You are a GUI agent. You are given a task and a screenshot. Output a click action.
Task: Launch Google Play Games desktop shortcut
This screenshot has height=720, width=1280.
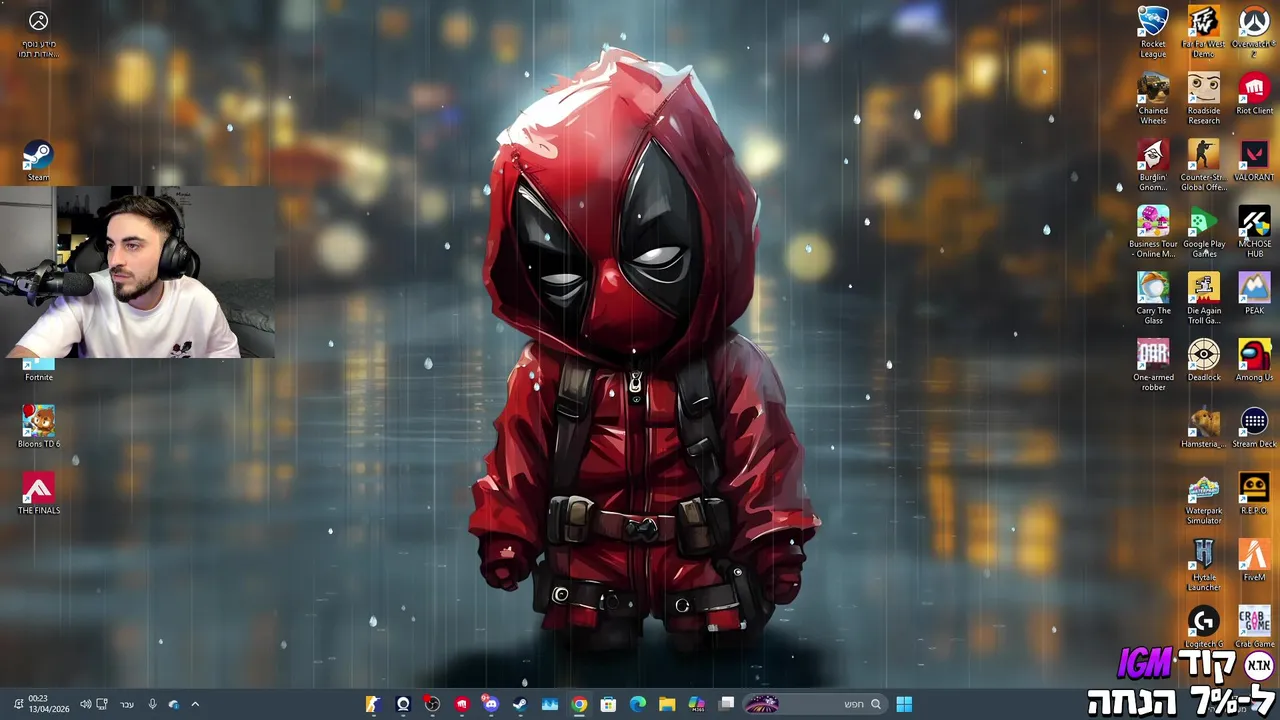[x=1203, y=232]
